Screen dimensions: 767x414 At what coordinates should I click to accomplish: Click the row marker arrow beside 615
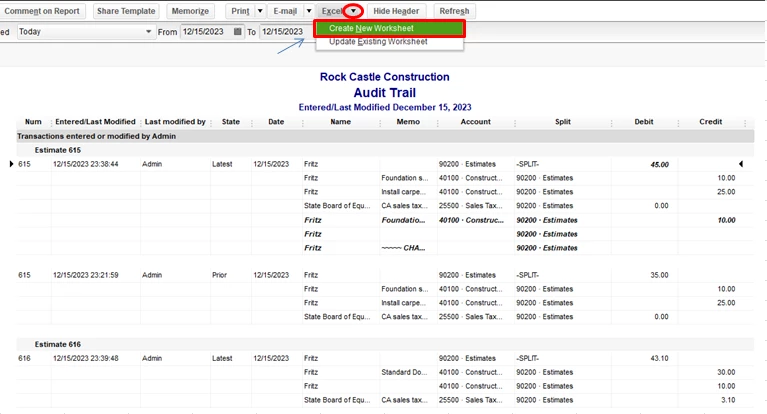(x=11, y=164)
